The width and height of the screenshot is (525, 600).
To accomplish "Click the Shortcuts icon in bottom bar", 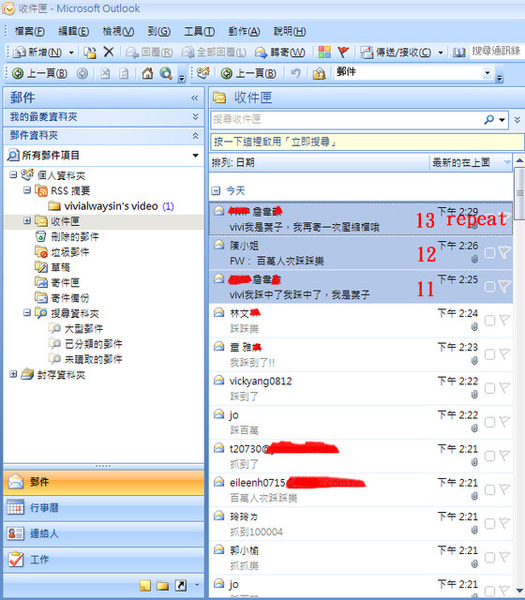I will coord(181,585).
